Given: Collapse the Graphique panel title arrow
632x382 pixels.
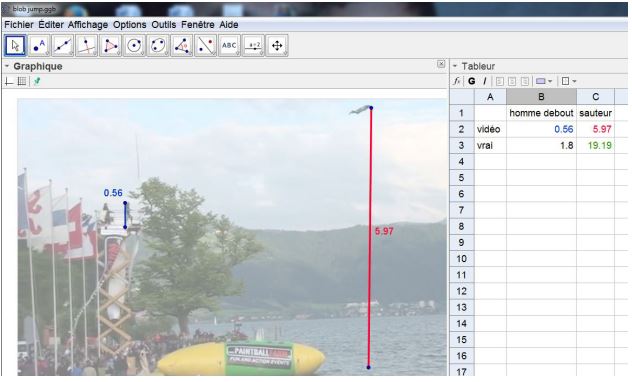Looking at the screenshot, I should point(7,66).
